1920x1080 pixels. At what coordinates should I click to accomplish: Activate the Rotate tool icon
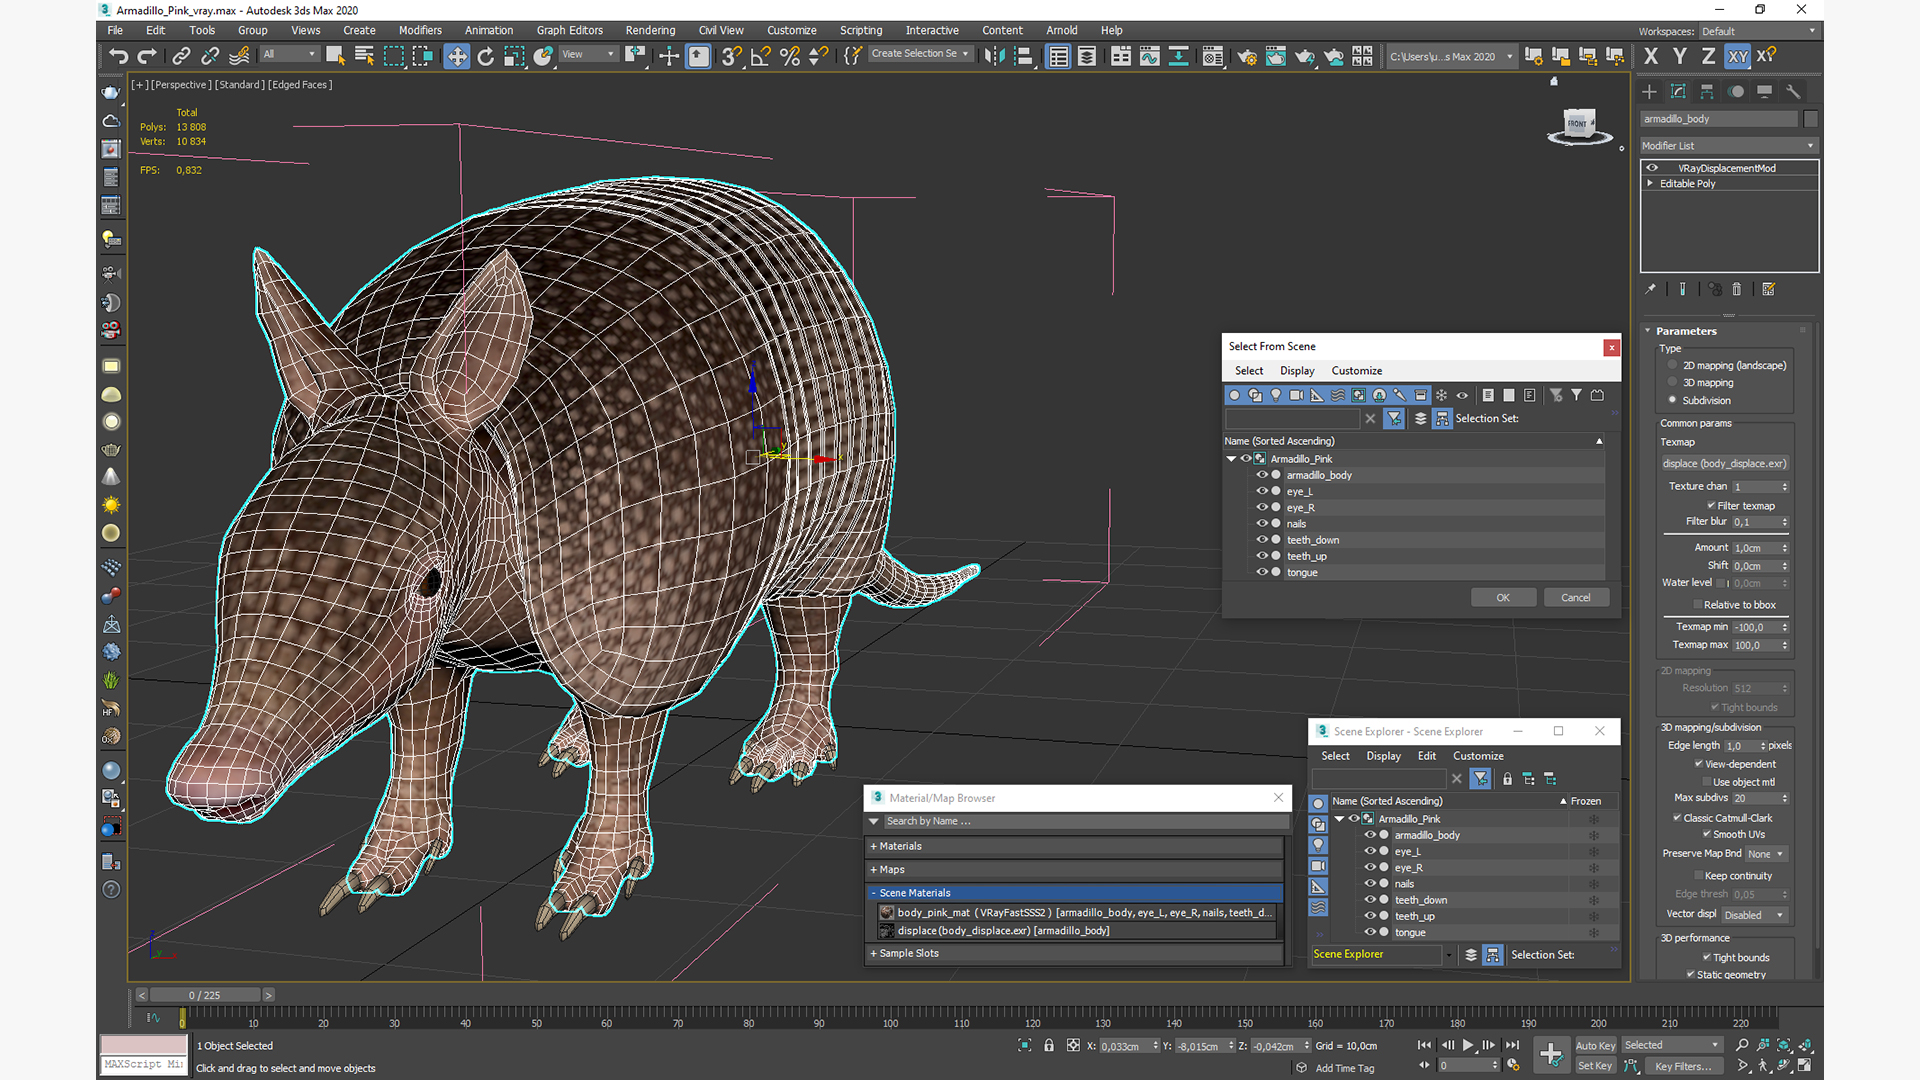click(485, 57)
